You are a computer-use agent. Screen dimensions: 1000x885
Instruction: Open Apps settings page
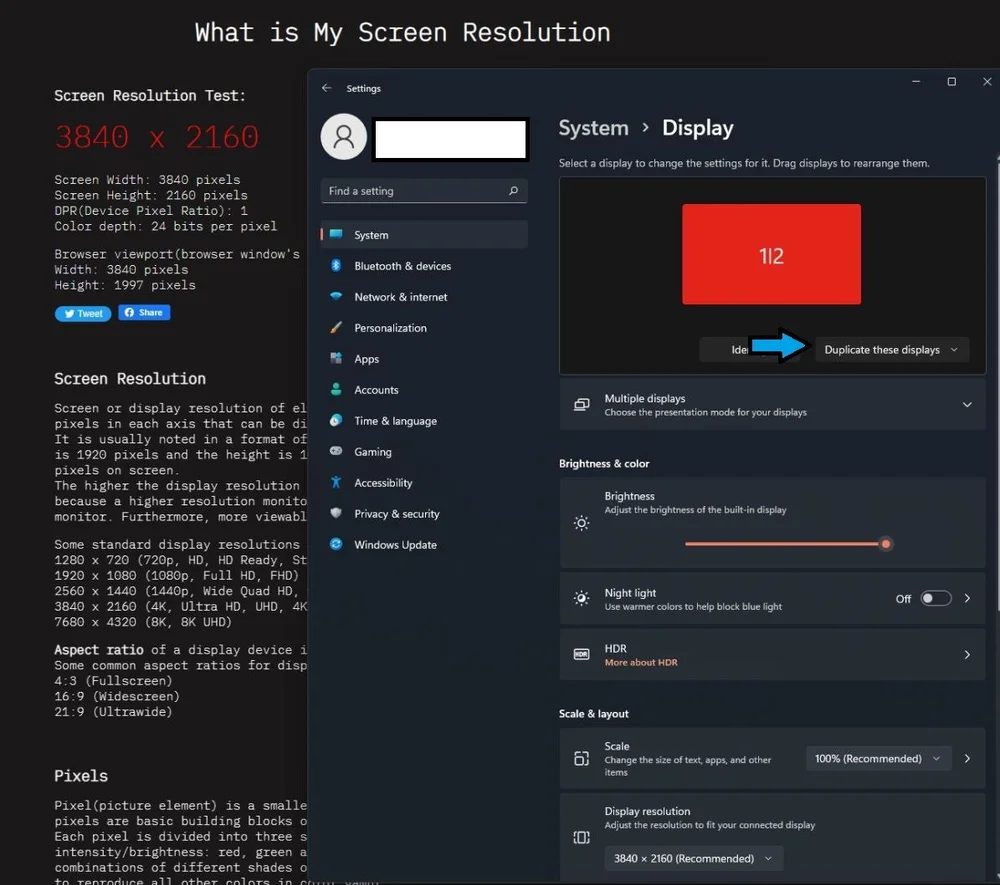pyautogui.click(x=424, y=358)
